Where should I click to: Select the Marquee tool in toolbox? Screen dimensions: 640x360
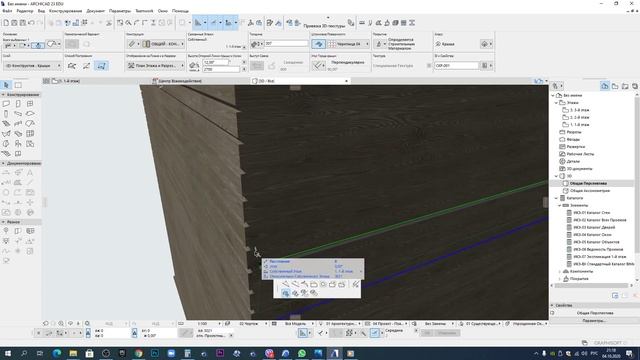click(x=18, y=85)
